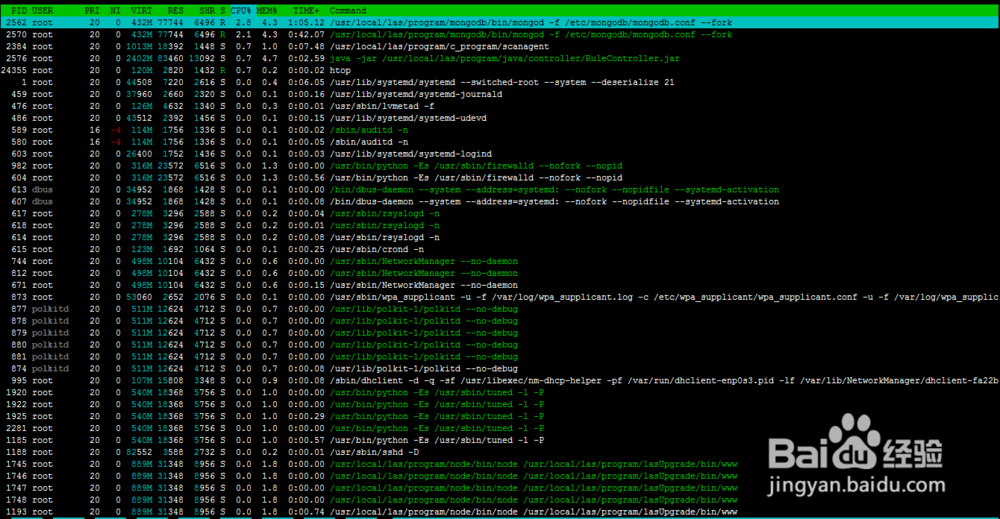Select the htop process PID 24355
The image size is (1000, 519).
pos(500,70)
